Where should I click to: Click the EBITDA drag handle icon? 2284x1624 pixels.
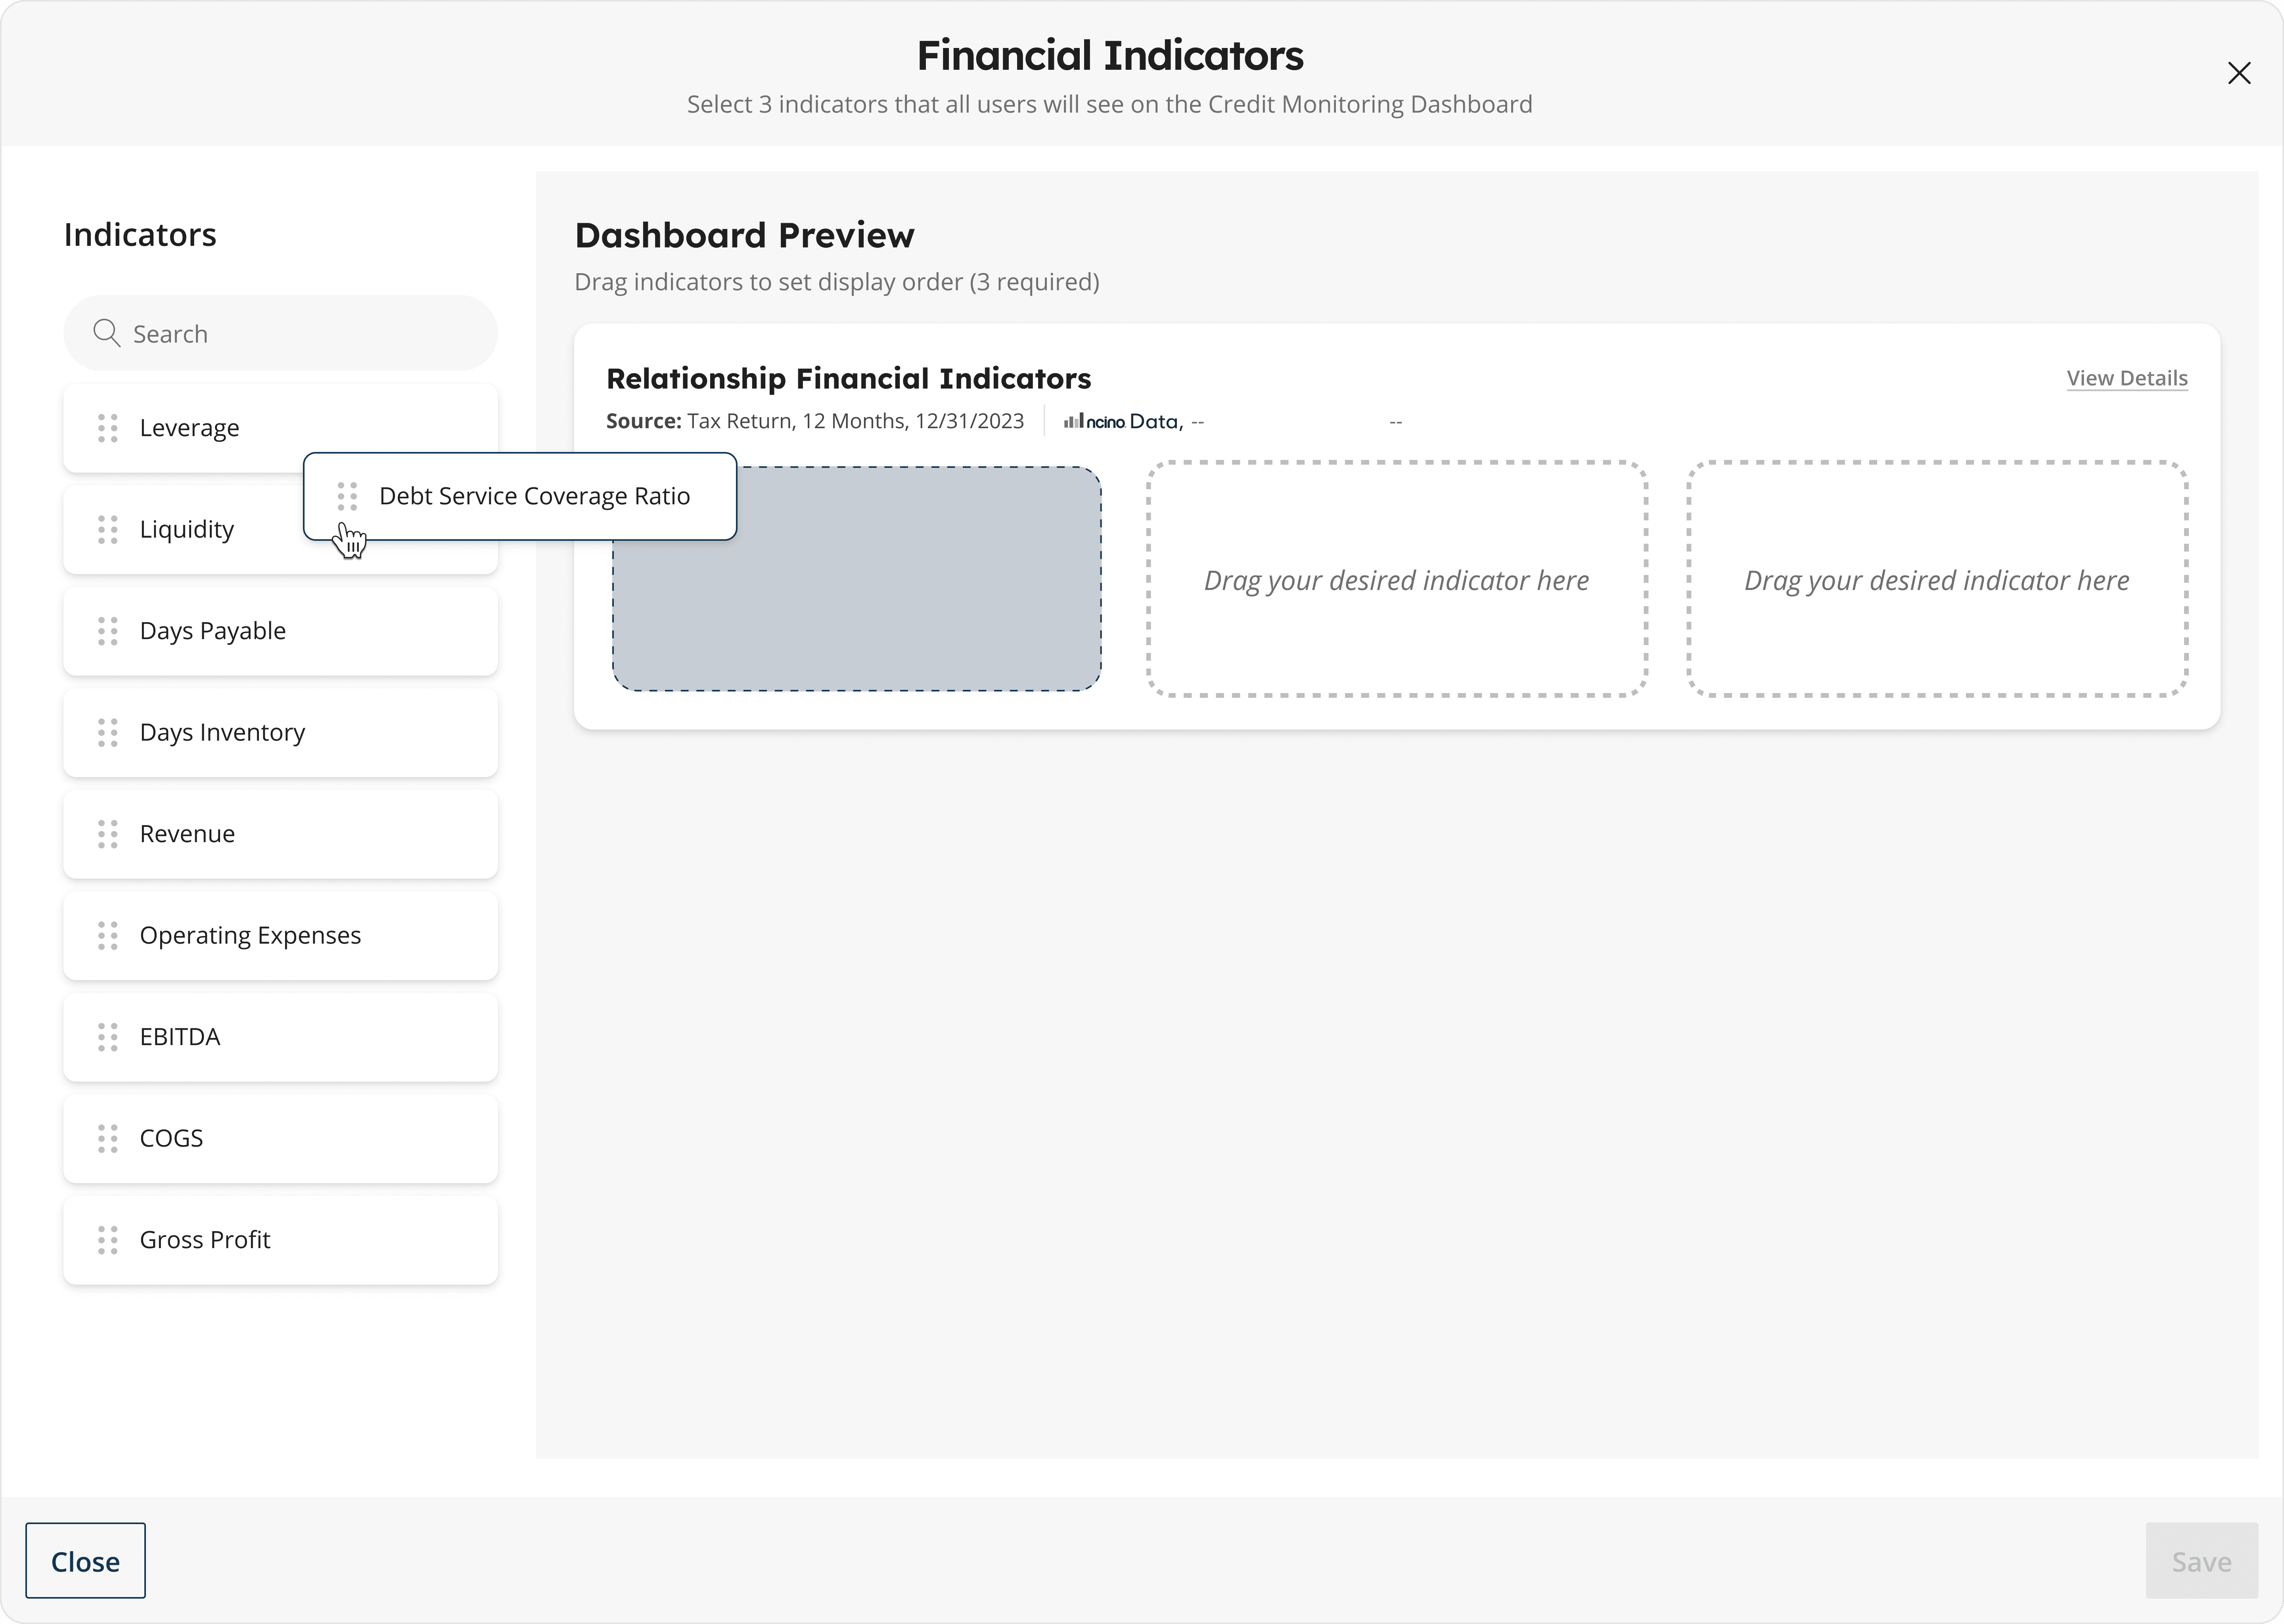tap(108, 1037)
